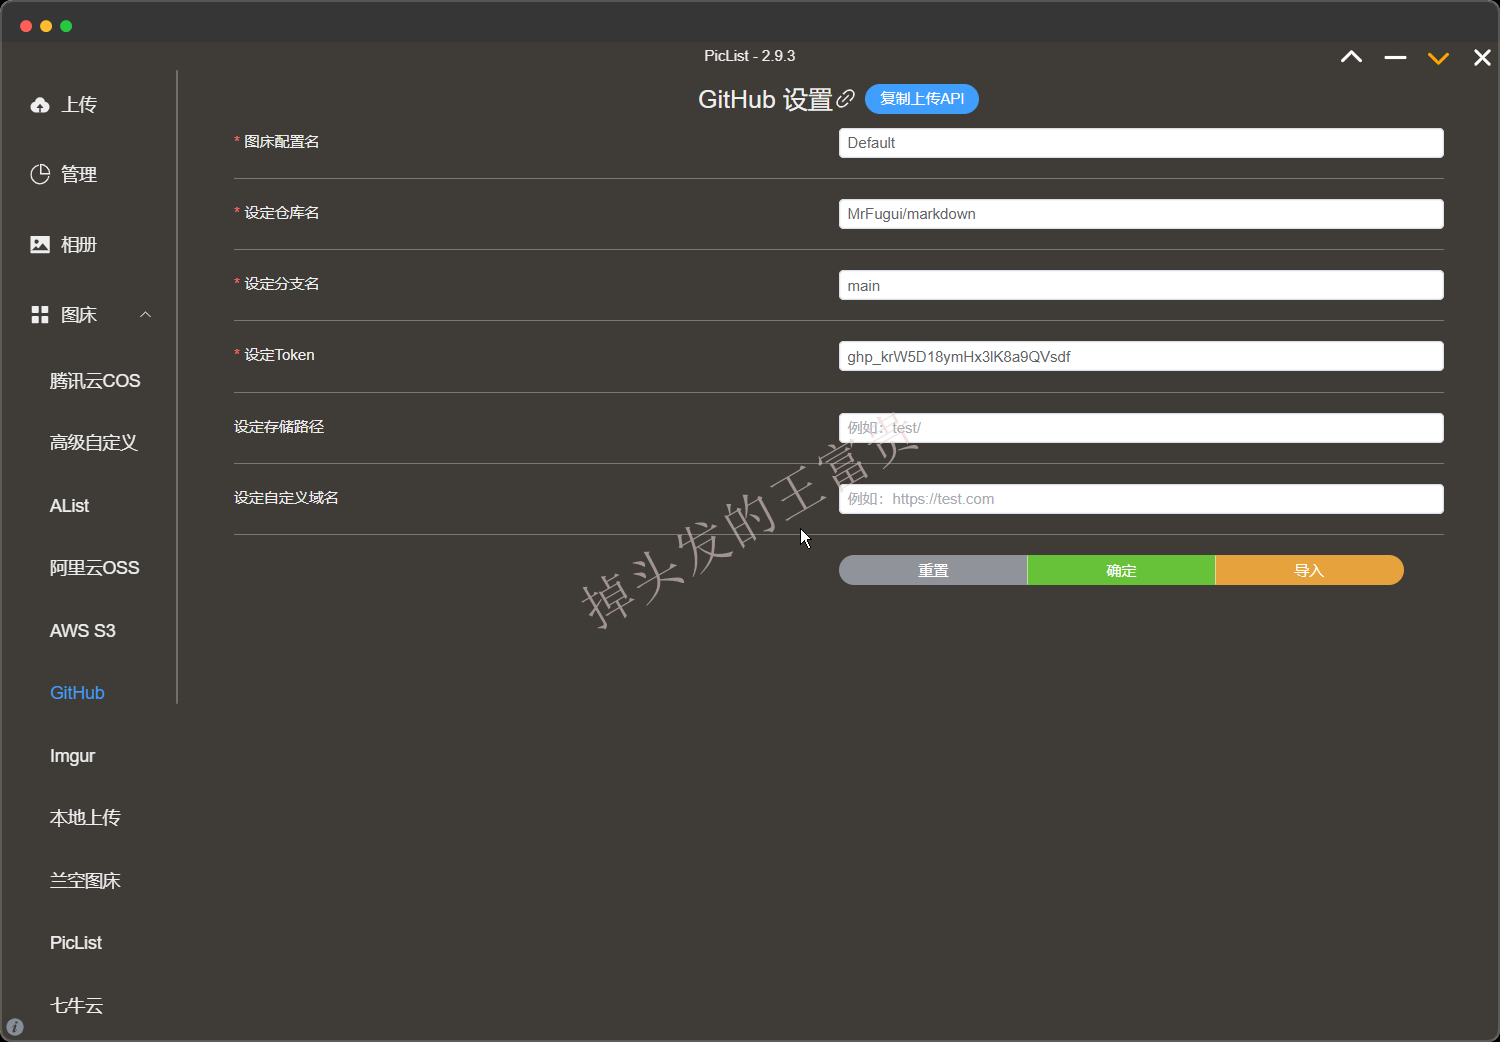Open the 管理 page

pos(79,174)
